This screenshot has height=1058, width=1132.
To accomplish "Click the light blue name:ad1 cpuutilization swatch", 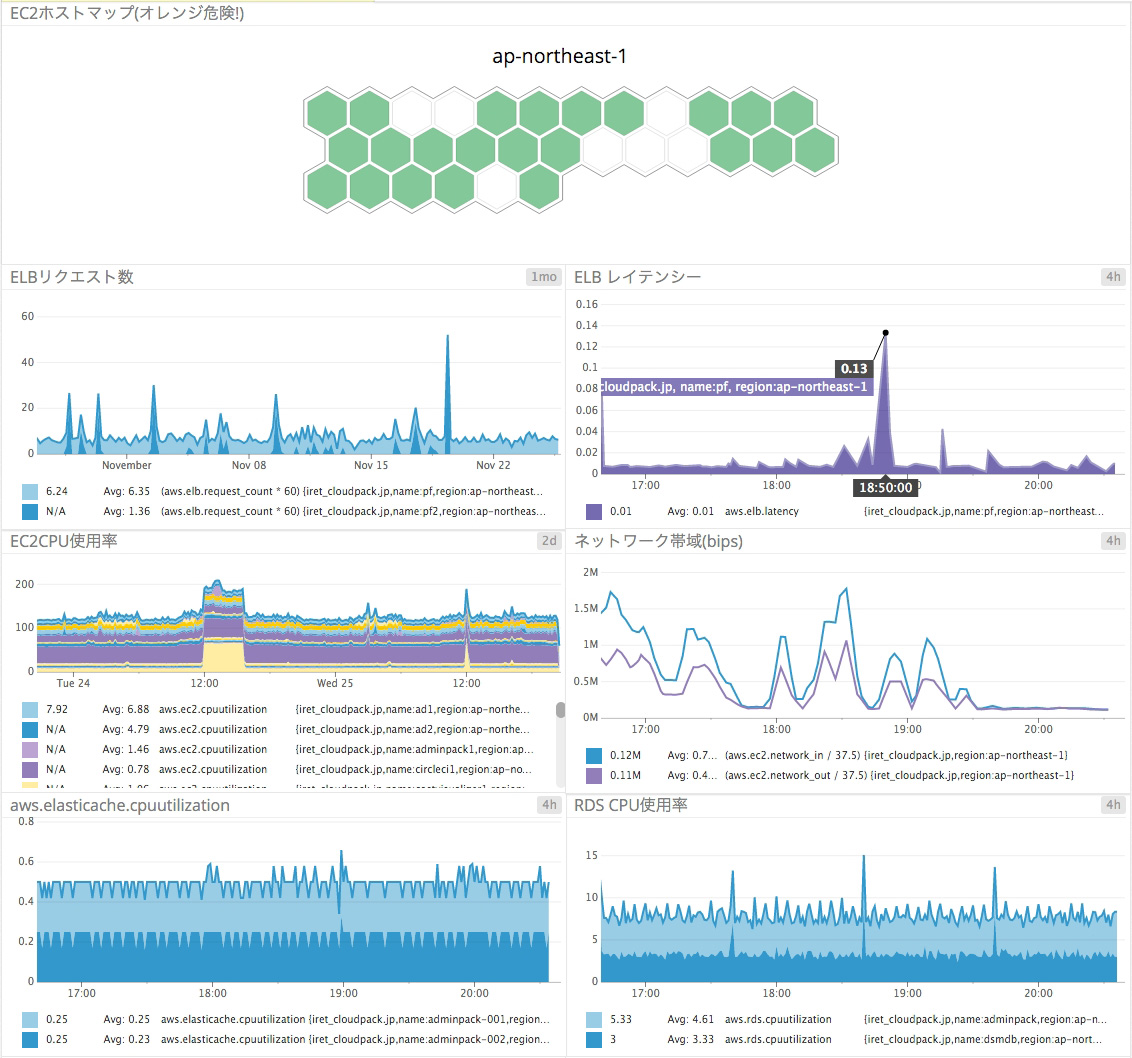I will coord(30,709).
